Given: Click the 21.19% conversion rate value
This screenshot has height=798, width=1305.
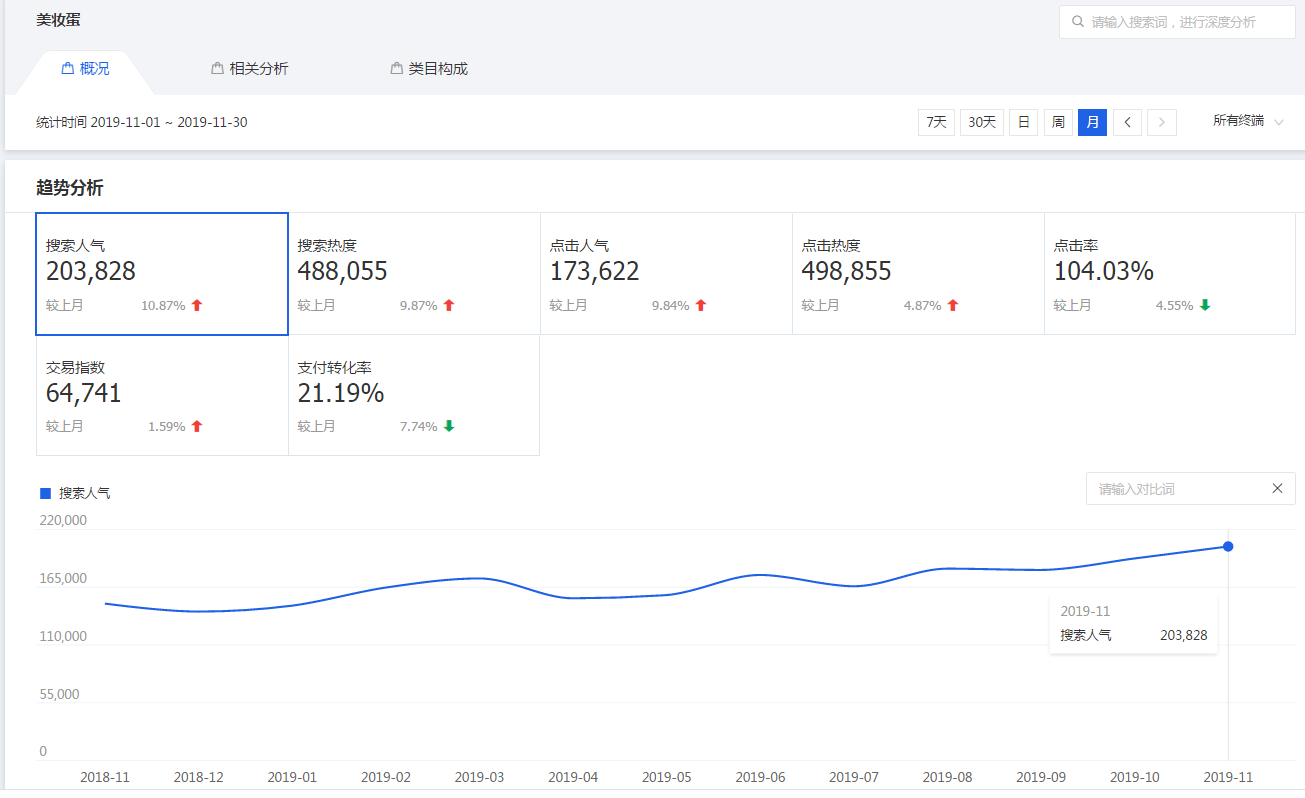Looking at the screenshot, I should pos(341,393).
